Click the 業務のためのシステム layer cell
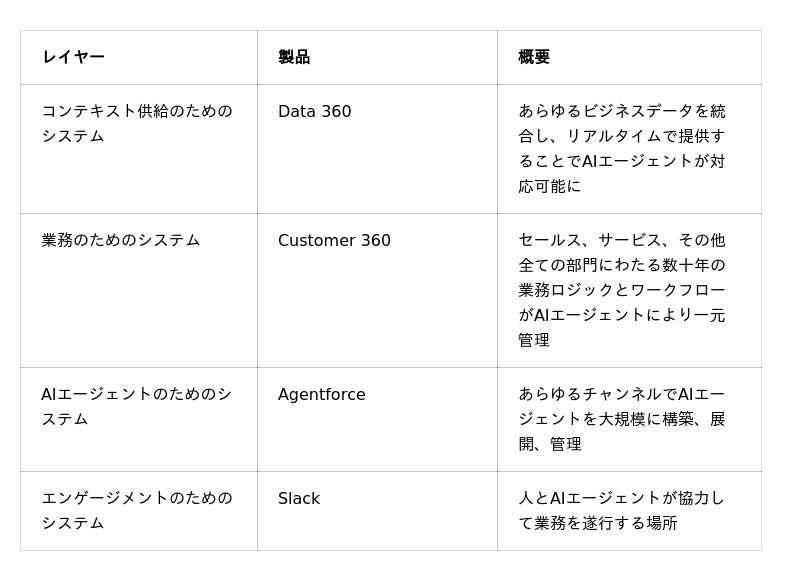 coord(121,240)
